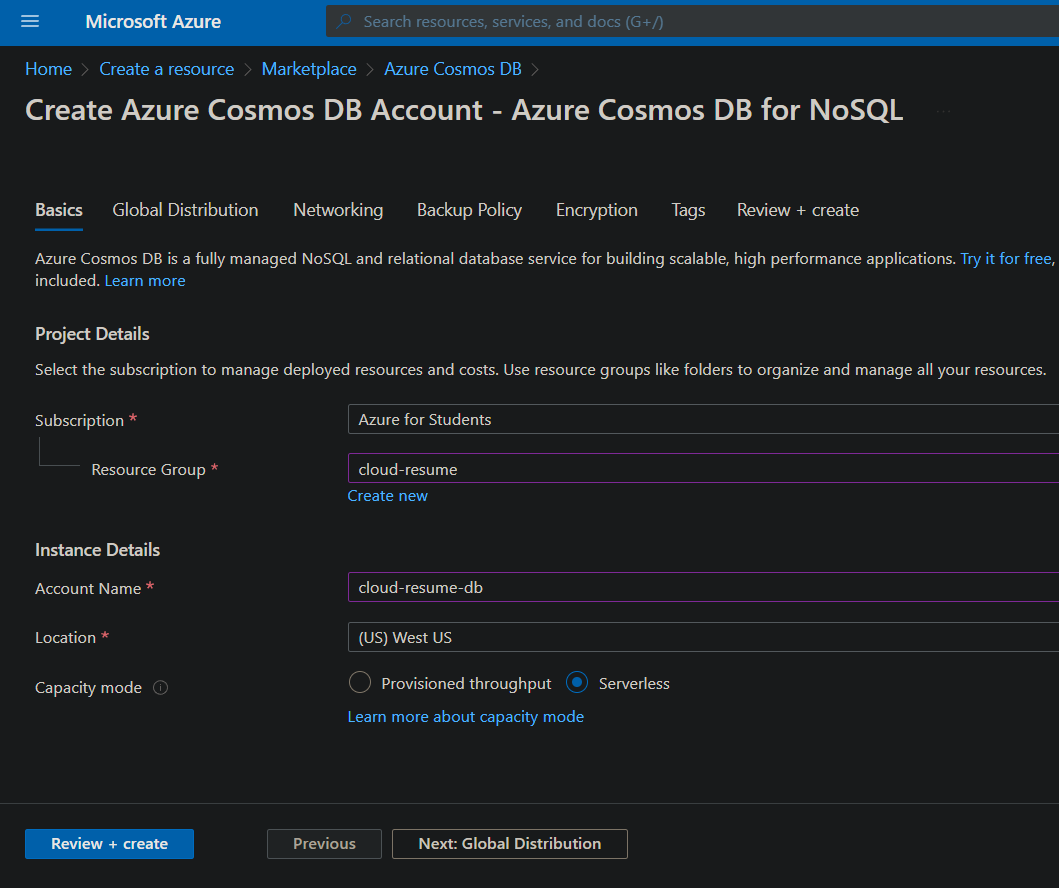Click the Location field label
This screenshot has height=888, width=1059.
pyautogui.click(x=66, y=637)
